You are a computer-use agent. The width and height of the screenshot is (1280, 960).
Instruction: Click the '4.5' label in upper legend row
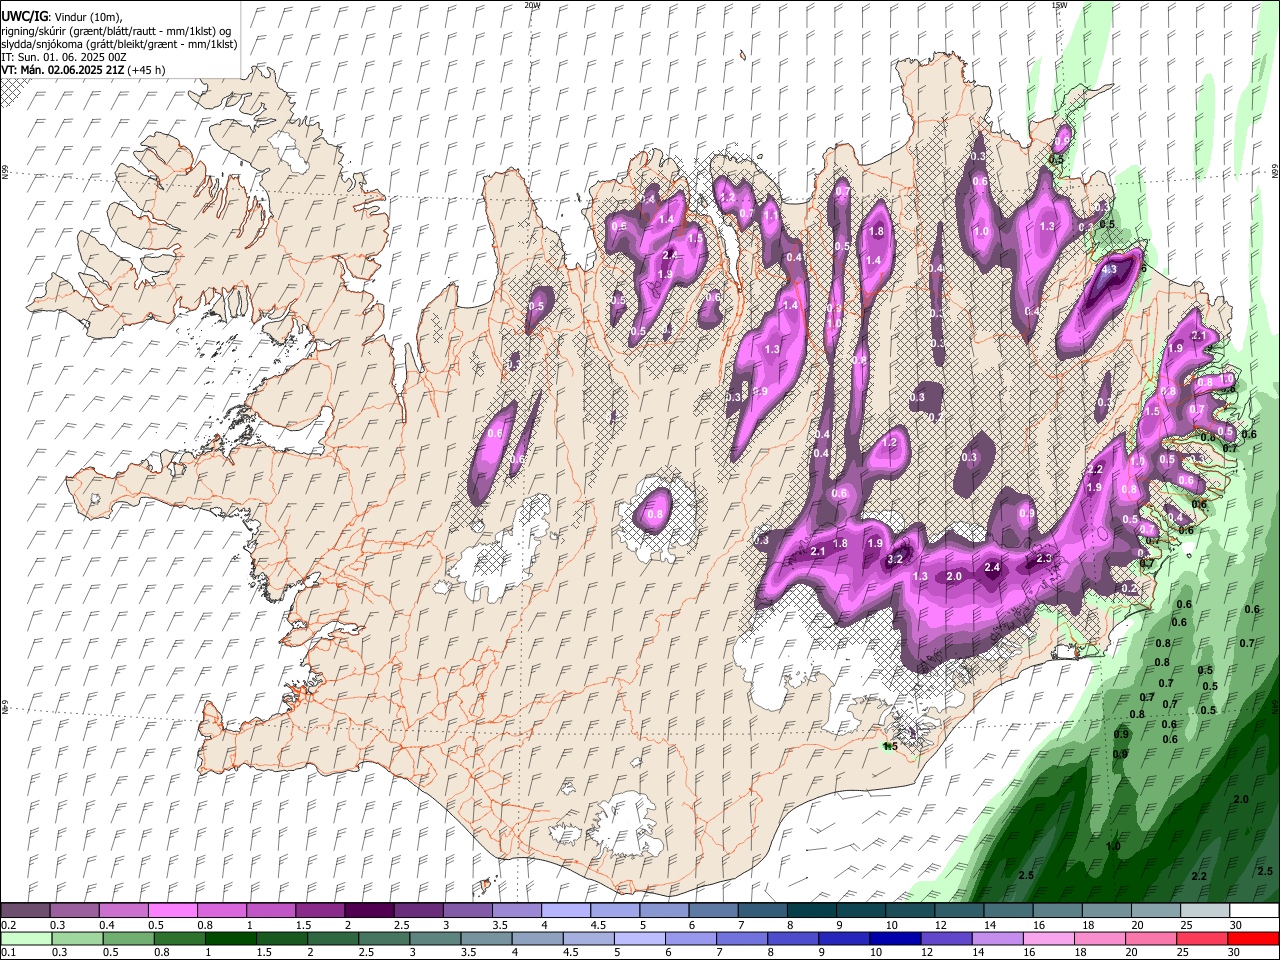(x=598, y=925)
